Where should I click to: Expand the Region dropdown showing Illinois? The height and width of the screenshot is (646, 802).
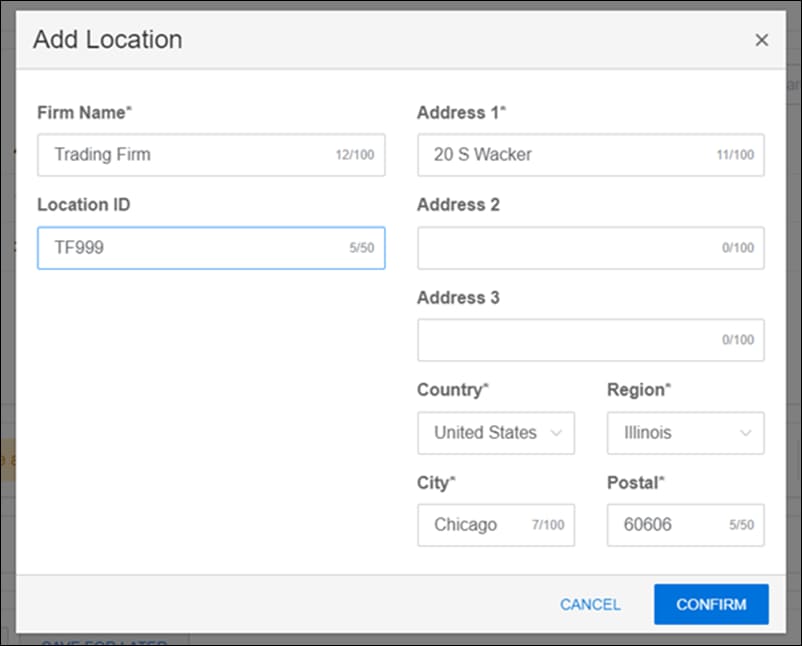[685, 433]
